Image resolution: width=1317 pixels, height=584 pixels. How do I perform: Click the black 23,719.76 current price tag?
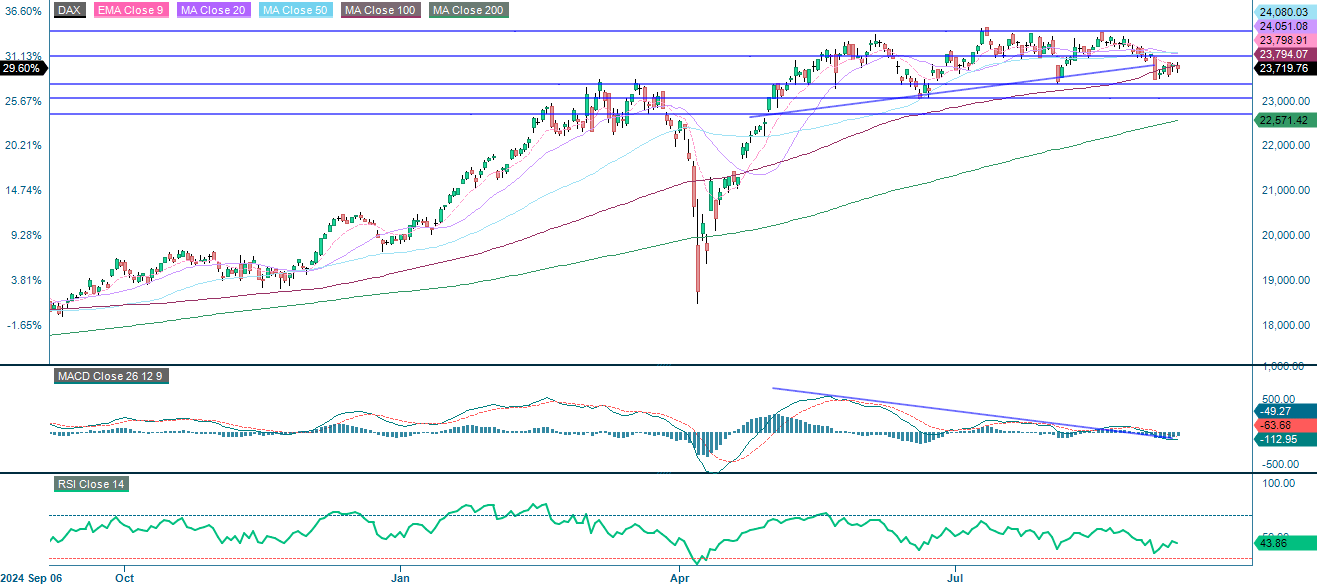click(x=1286, y=66)
